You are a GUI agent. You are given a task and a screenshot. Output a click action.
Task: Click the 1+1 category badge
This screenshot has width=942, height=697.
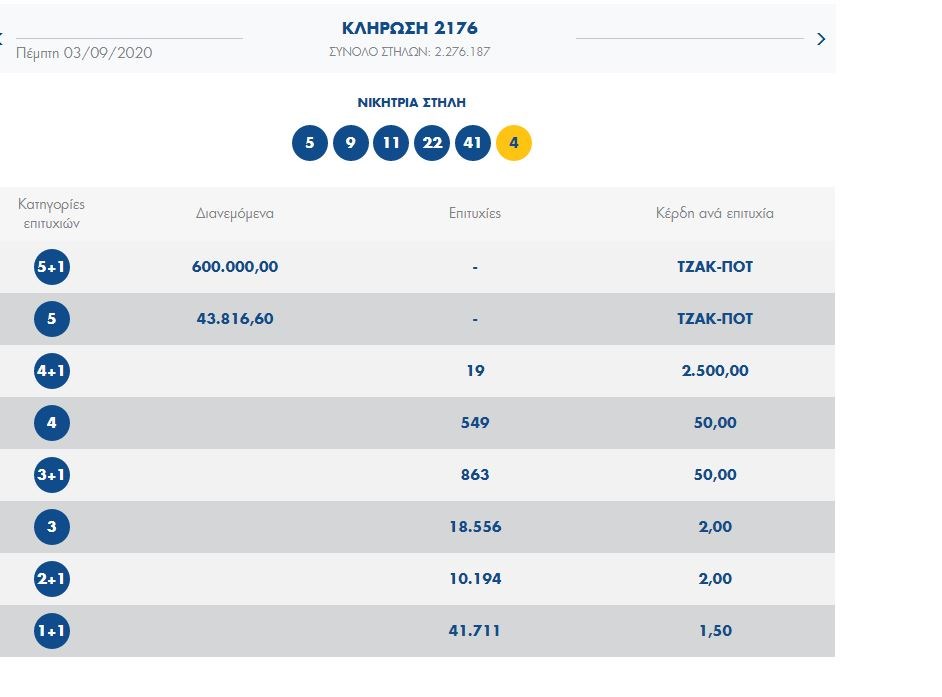52,631
